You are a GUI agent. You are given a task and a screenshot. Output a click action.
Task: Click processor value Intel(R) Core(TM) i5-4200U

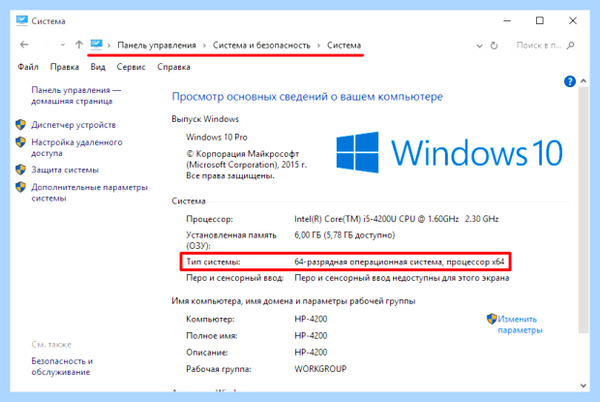396,219
